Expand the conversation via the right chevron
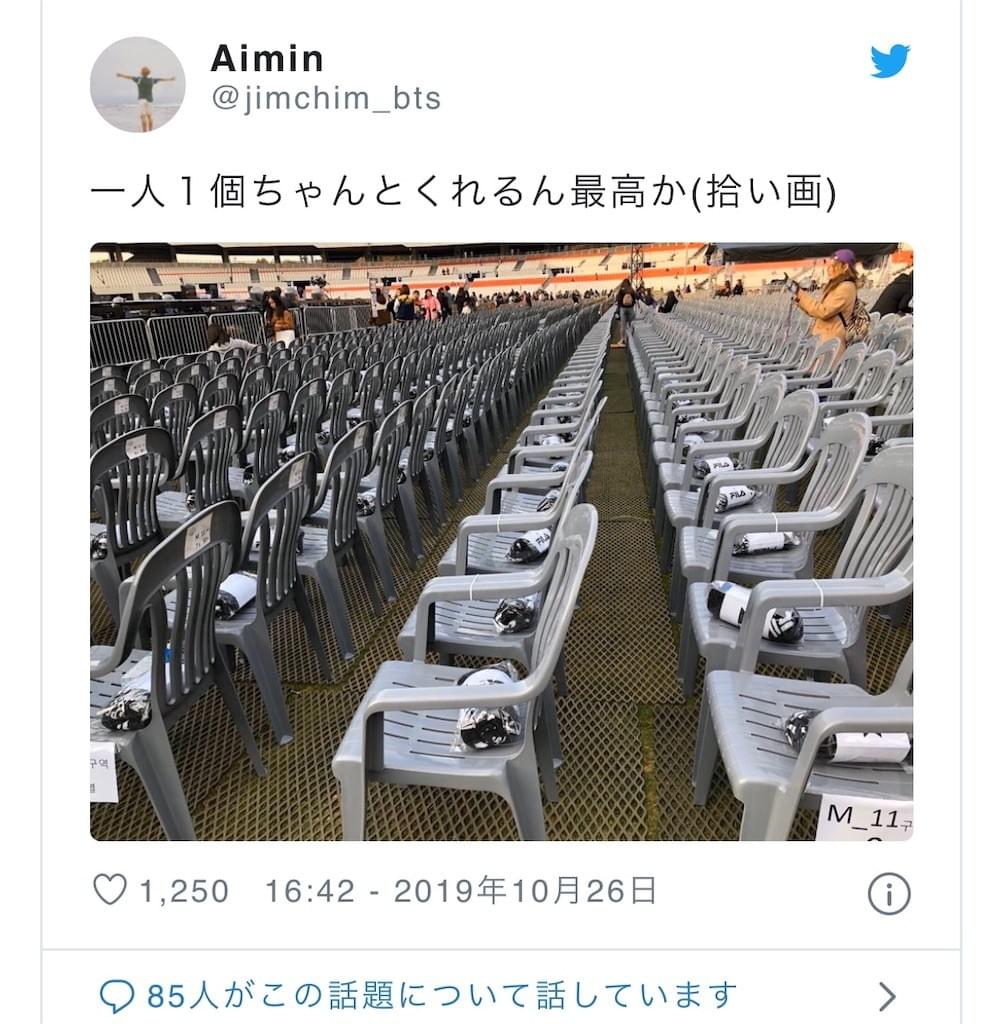The height and width of the screenshot is (1024, 1003). [887, 997]
